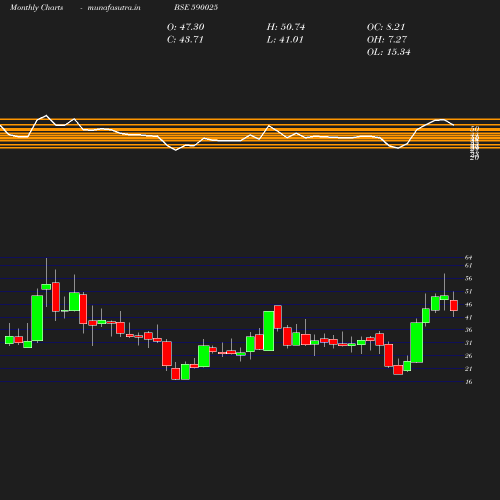The height and width of the screenshot is (500, 500).
Task: Click the "31" price axis label
Action: coord(468,343)
